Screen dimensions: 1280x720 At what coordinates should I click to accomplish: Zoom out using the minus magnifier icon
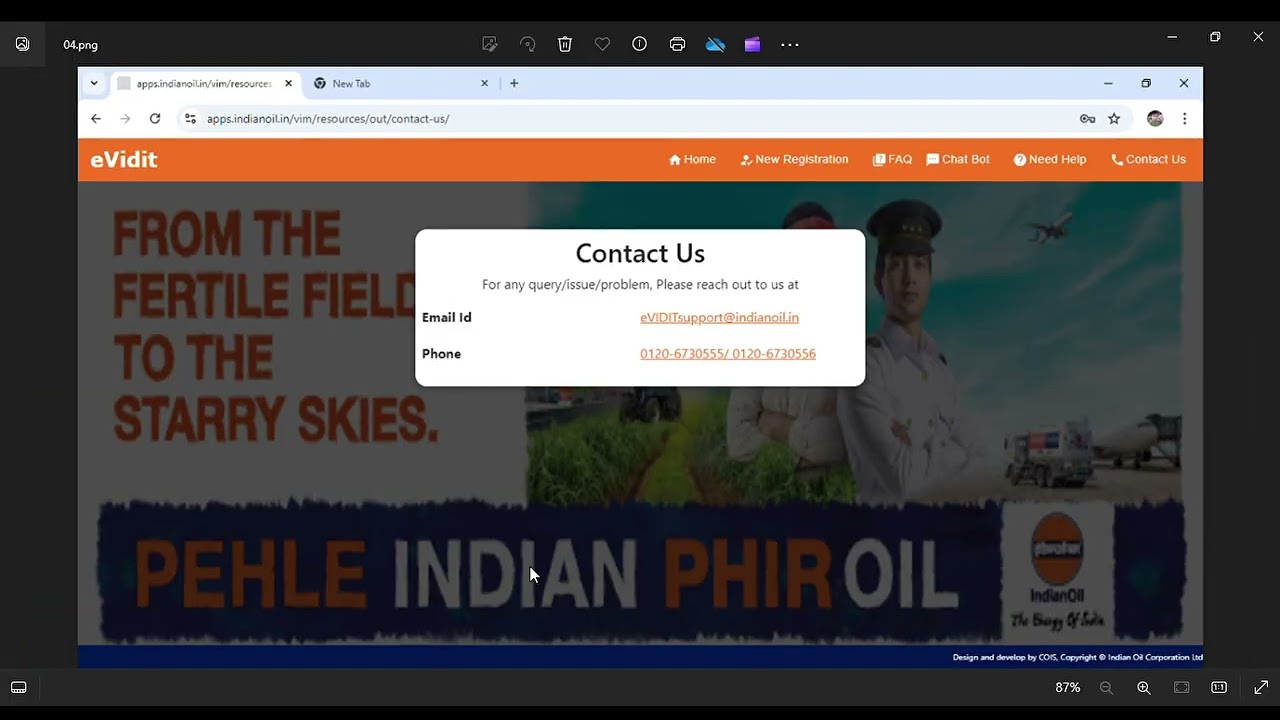click(x=1106, y=687)
